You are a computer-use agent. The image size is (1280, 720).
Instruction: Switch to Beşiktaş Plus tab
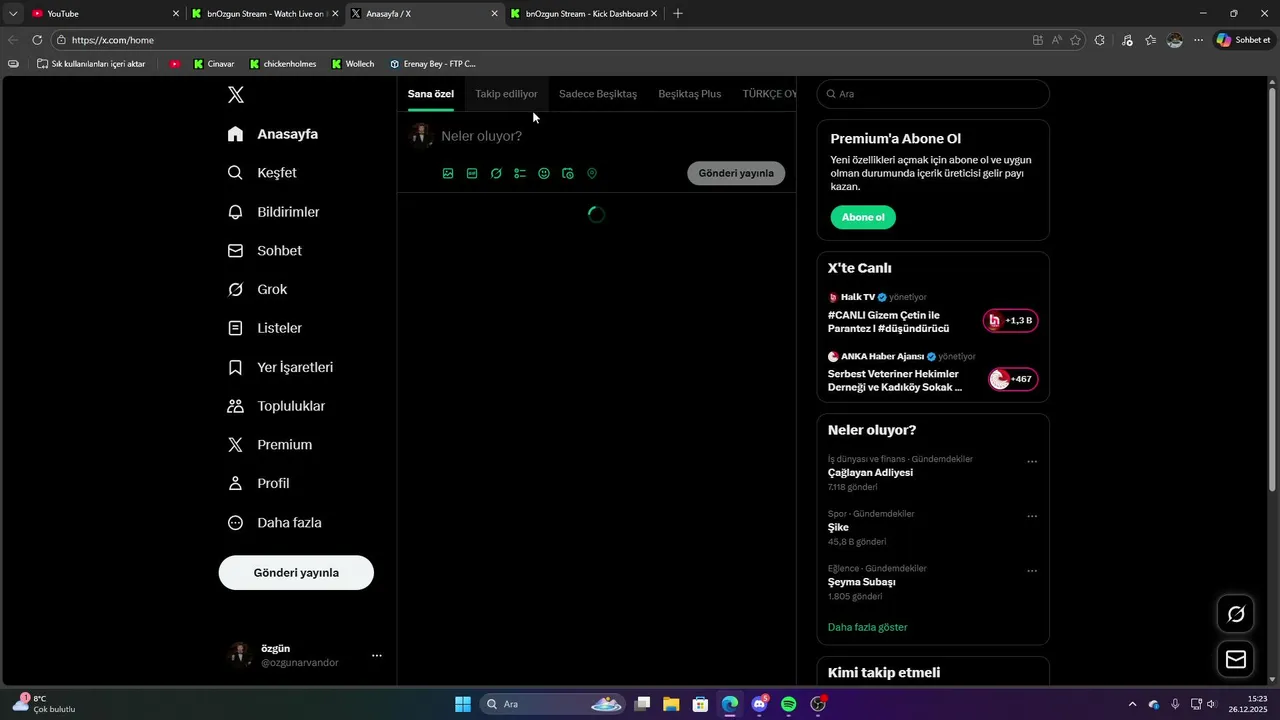tap(690, 94)
